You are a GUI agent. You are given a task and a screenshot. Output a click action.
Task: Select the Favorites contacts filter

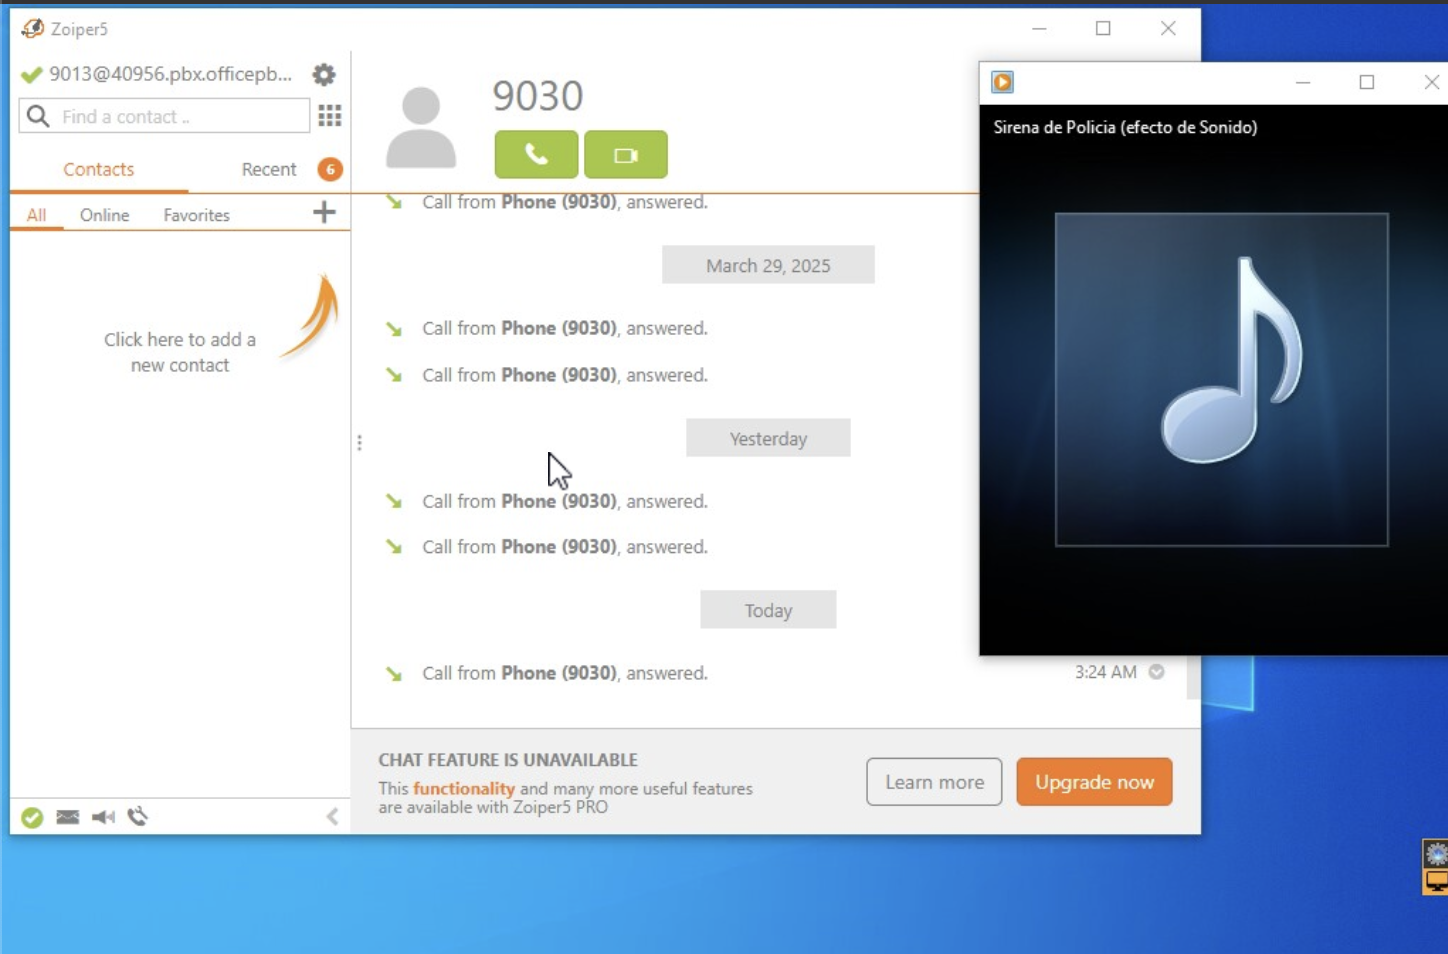(x=197, y=215)
